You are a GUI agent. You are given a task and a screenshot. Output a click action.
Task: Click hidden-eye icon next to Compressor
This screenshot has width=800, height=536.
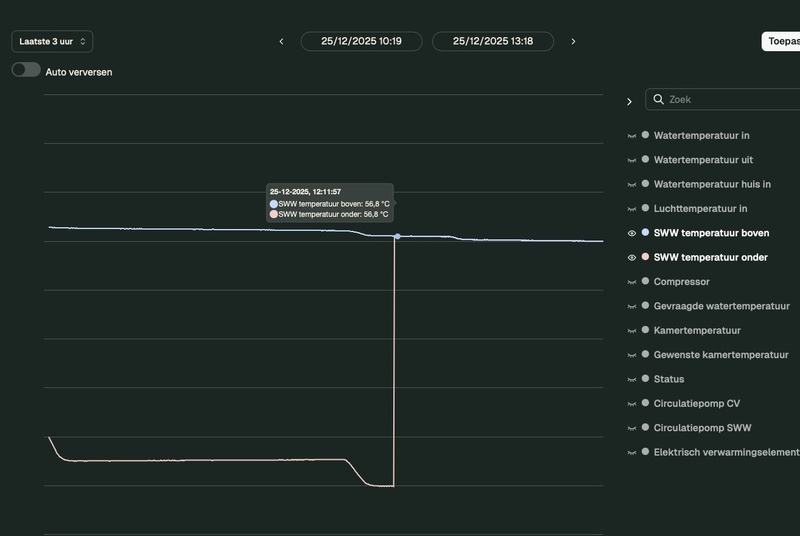[x=631, y=282]
